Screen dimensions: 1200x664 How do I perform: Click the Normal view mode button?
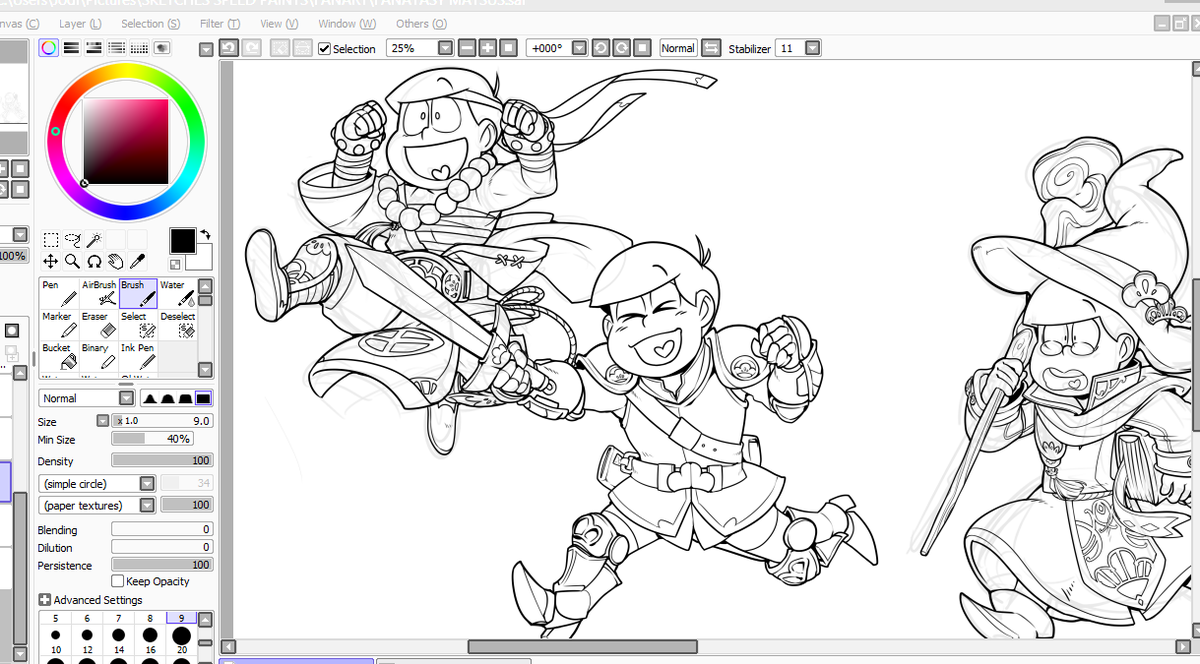pyautogui.click(x=677, y=48)
